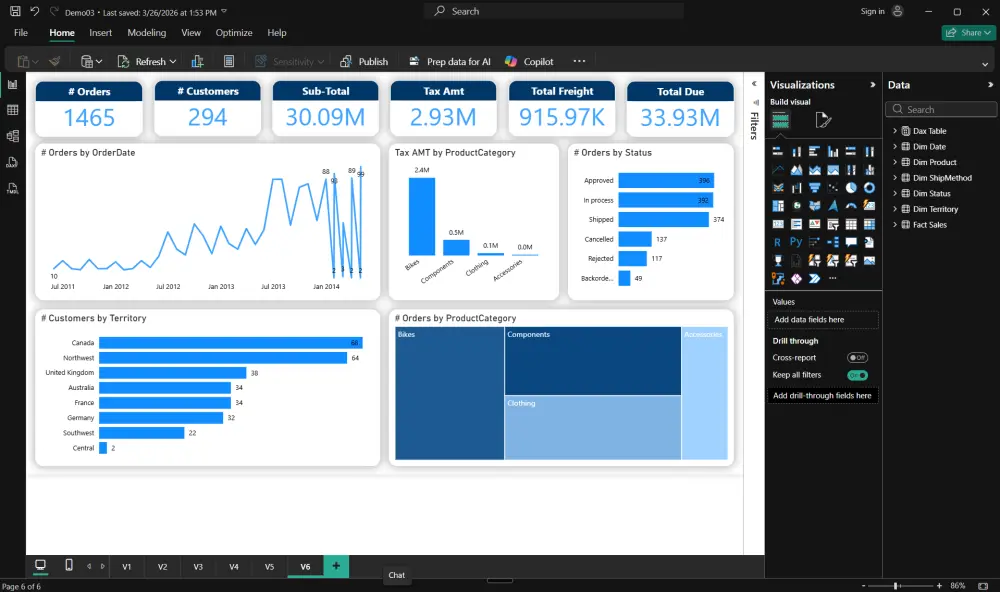Image resolution: width=1000 pixels, height=592 pixels.
Task: Open the Optimize ribbon tab
Action: (233, 33)
